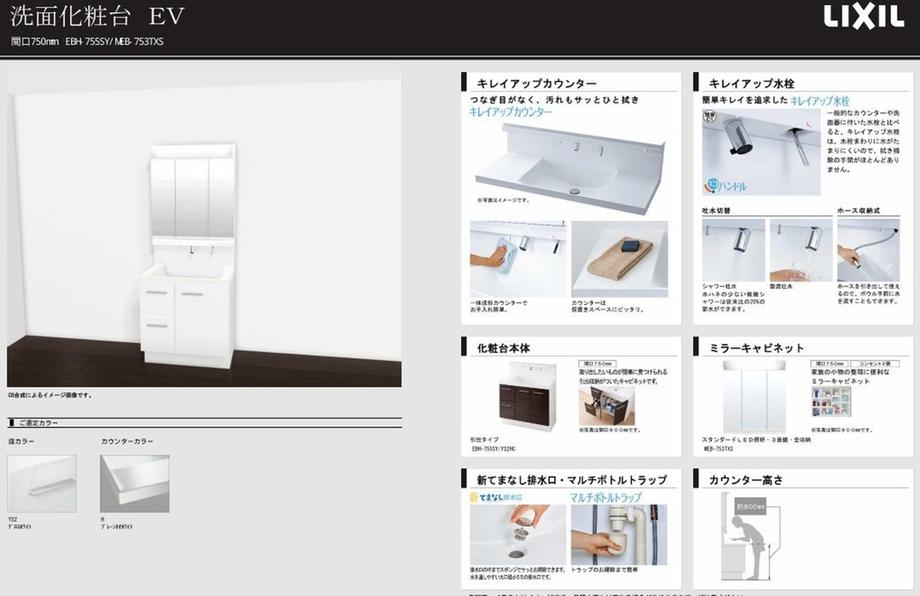Viewport: 920px width, 596px height.
Task: Select the door color swatch
Action: pos(41,483)
